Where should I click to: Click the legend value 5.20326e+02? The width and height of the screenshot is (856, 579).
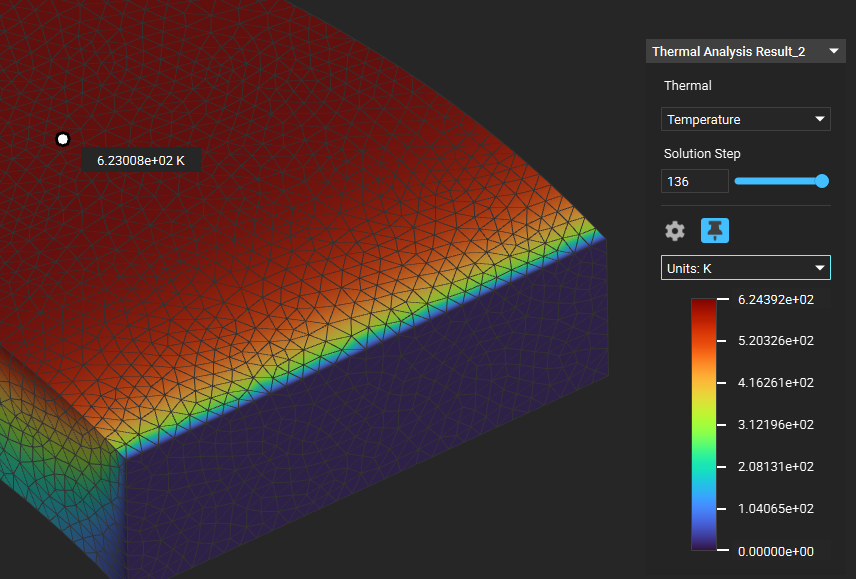pos(776,341)
